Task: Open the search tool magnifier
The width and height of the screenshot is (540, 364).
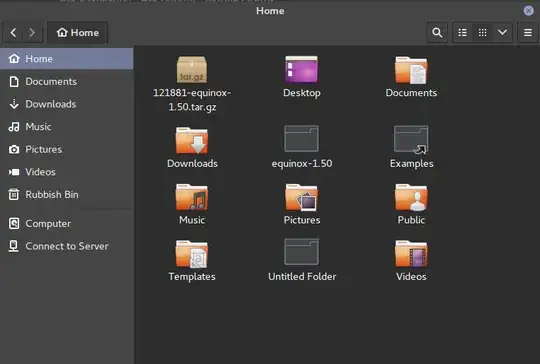Action: (x=437, y=33)
